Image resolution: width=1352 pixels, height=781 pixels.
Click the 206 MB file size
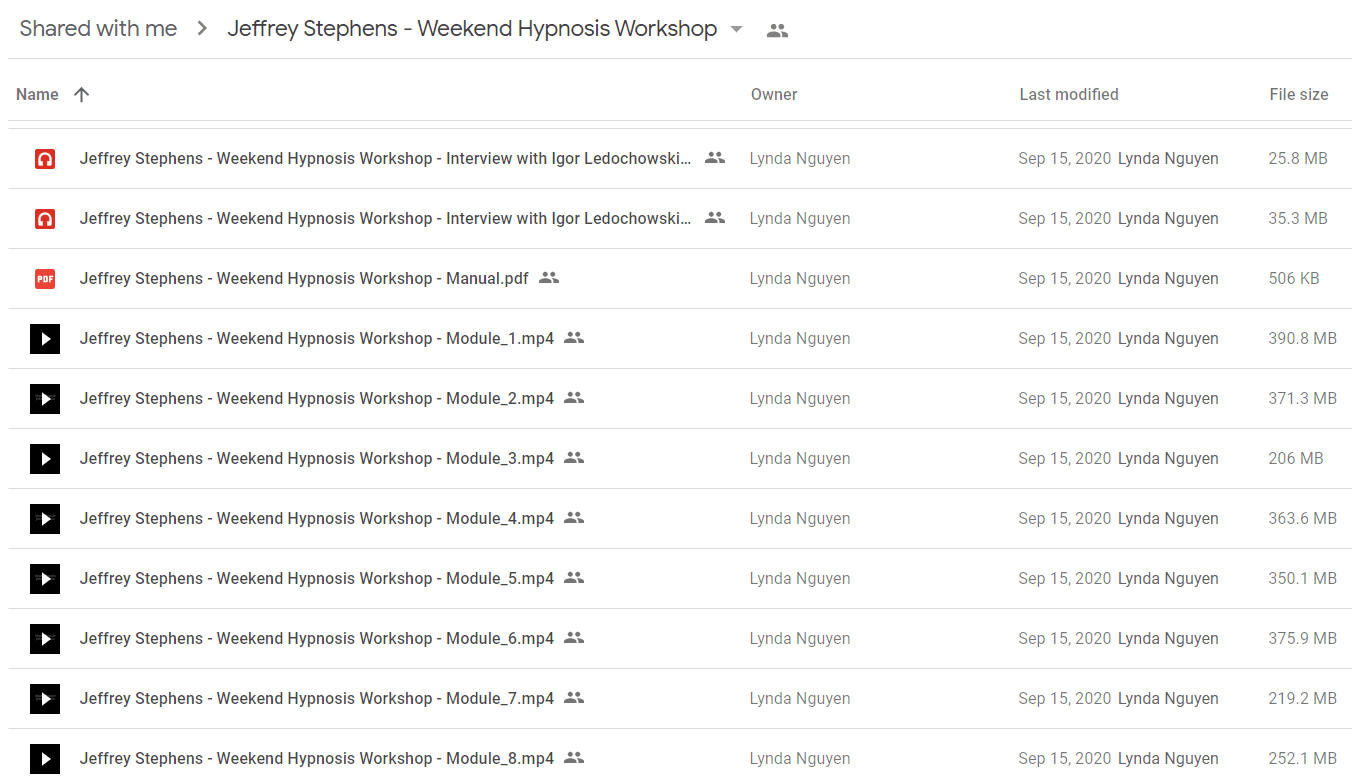click(x=1296, y=459)
